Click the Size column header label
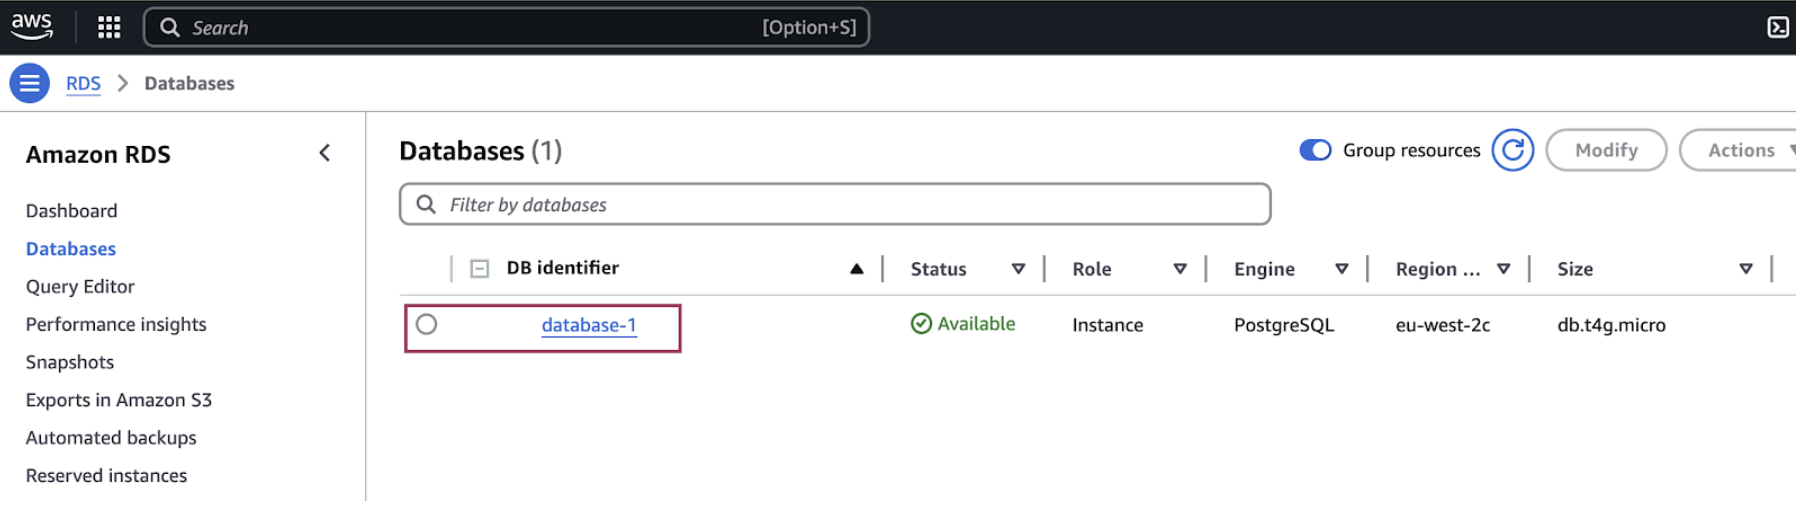The height and width of the screenshot is (510, 1802). point(1575,269)
